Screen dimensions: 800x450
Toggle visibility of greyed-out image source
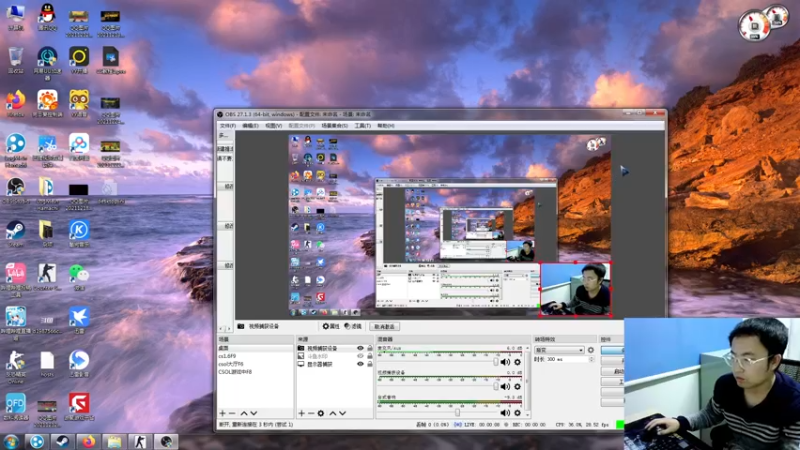click(x=360, y=356)
